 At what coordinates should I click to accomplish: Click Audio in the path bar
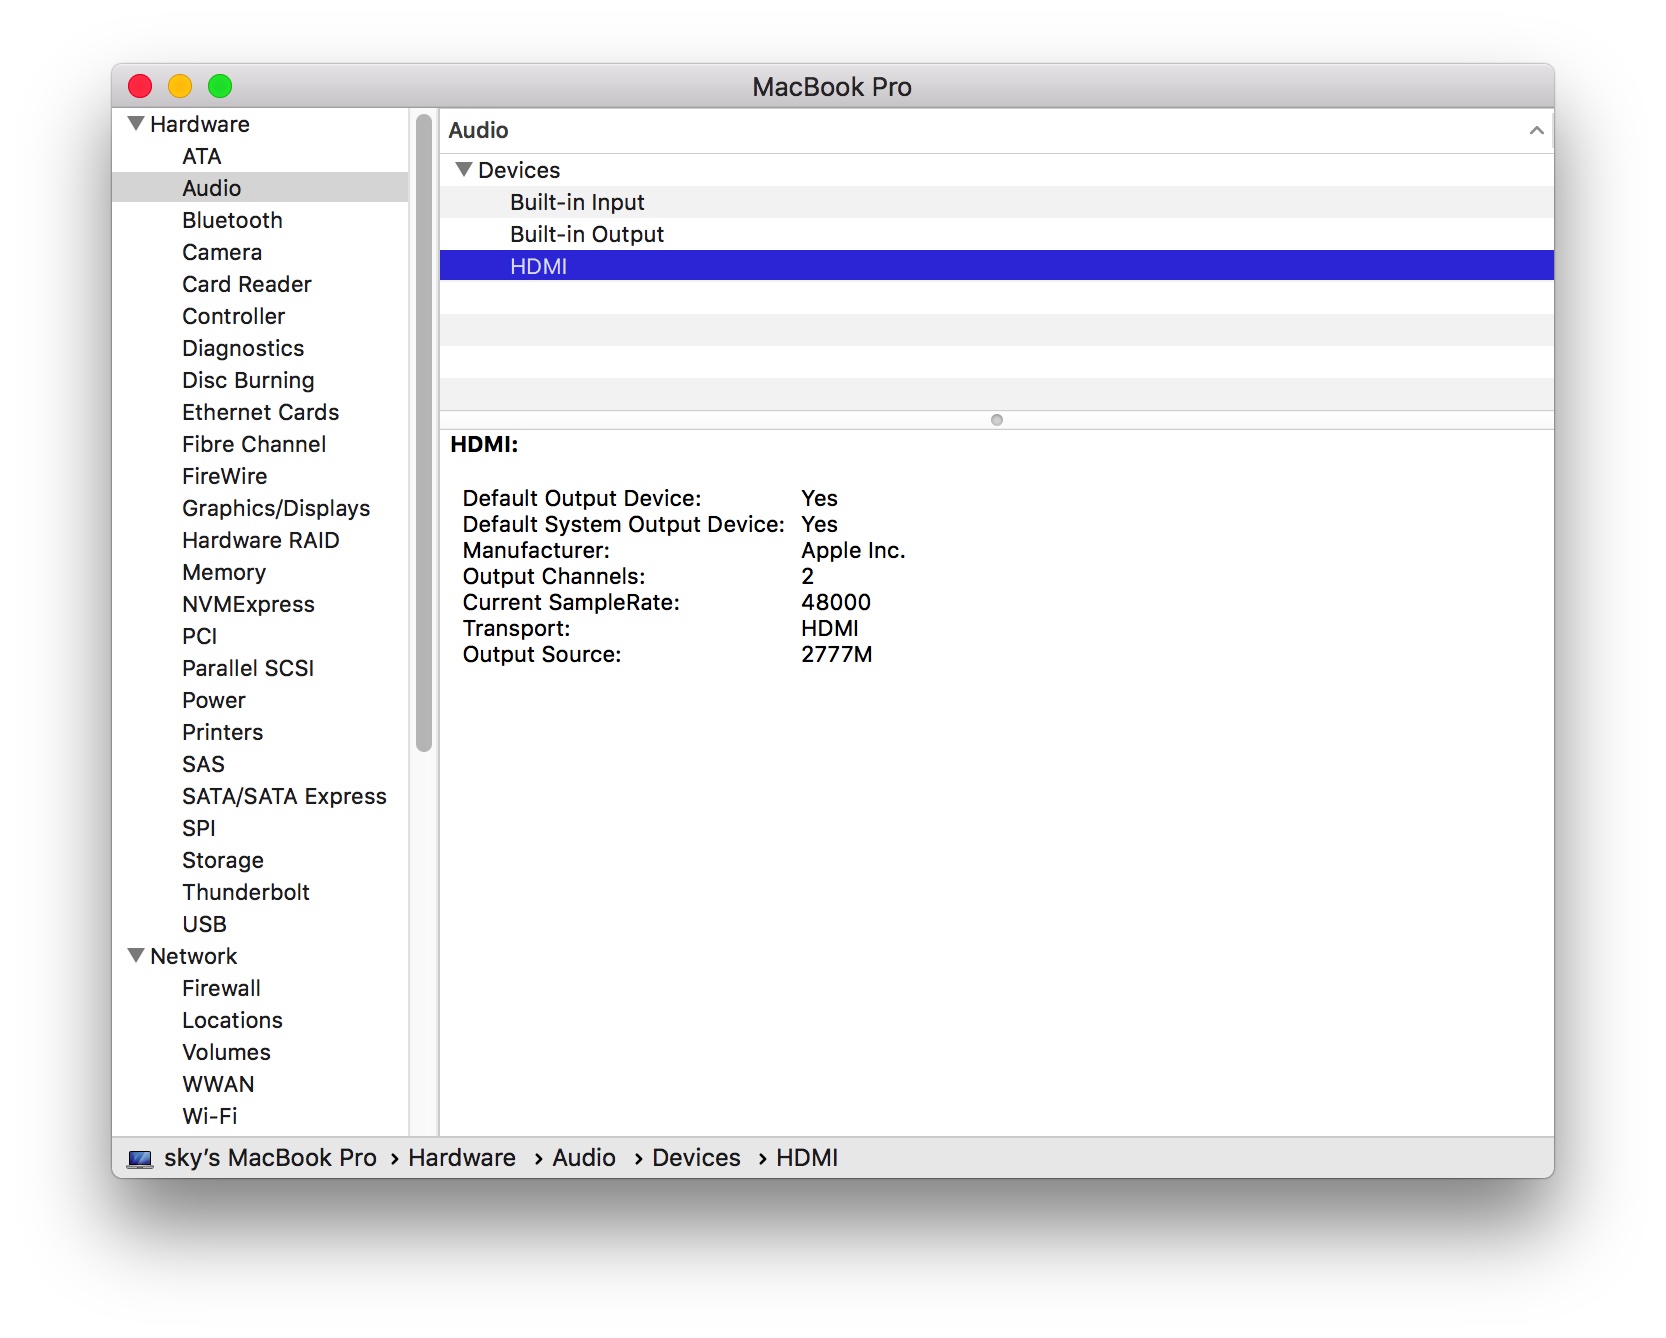tap(584, 1158)
